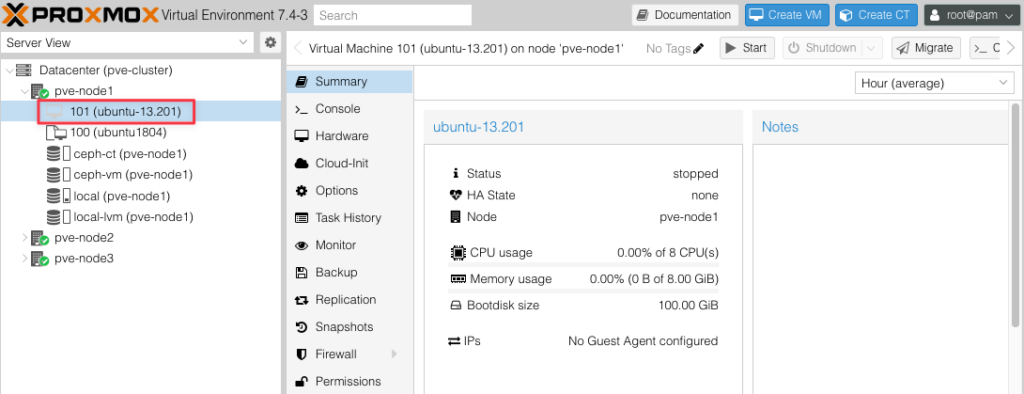
Task: Click the local-lvm storage icon
Action: [x=59, y=217]
